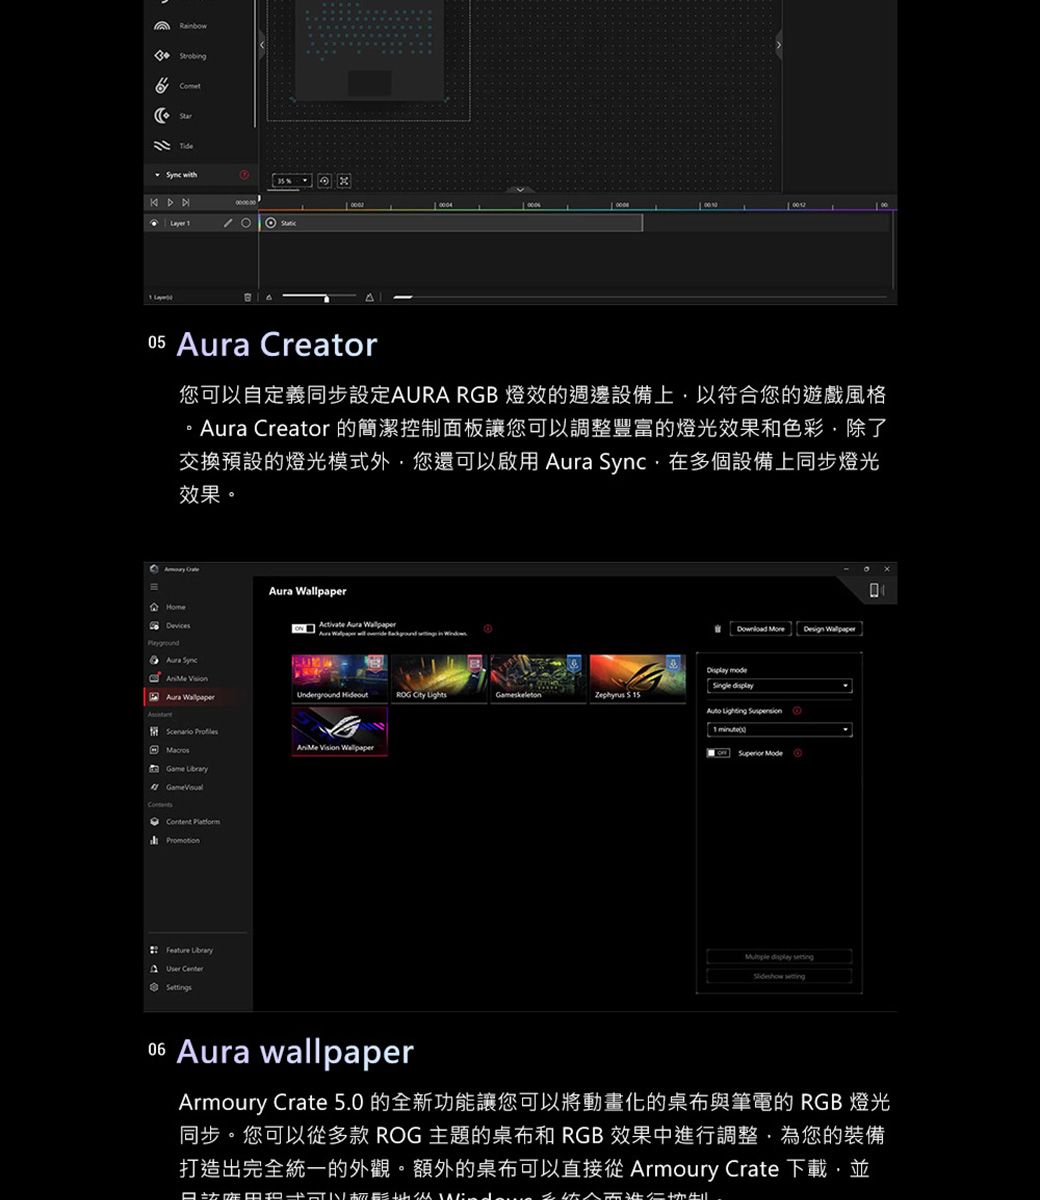The height and width of the screenshot is (1200, 1040).
Task: Select the Static effect block on Layer 1
Action: [451, 223]
